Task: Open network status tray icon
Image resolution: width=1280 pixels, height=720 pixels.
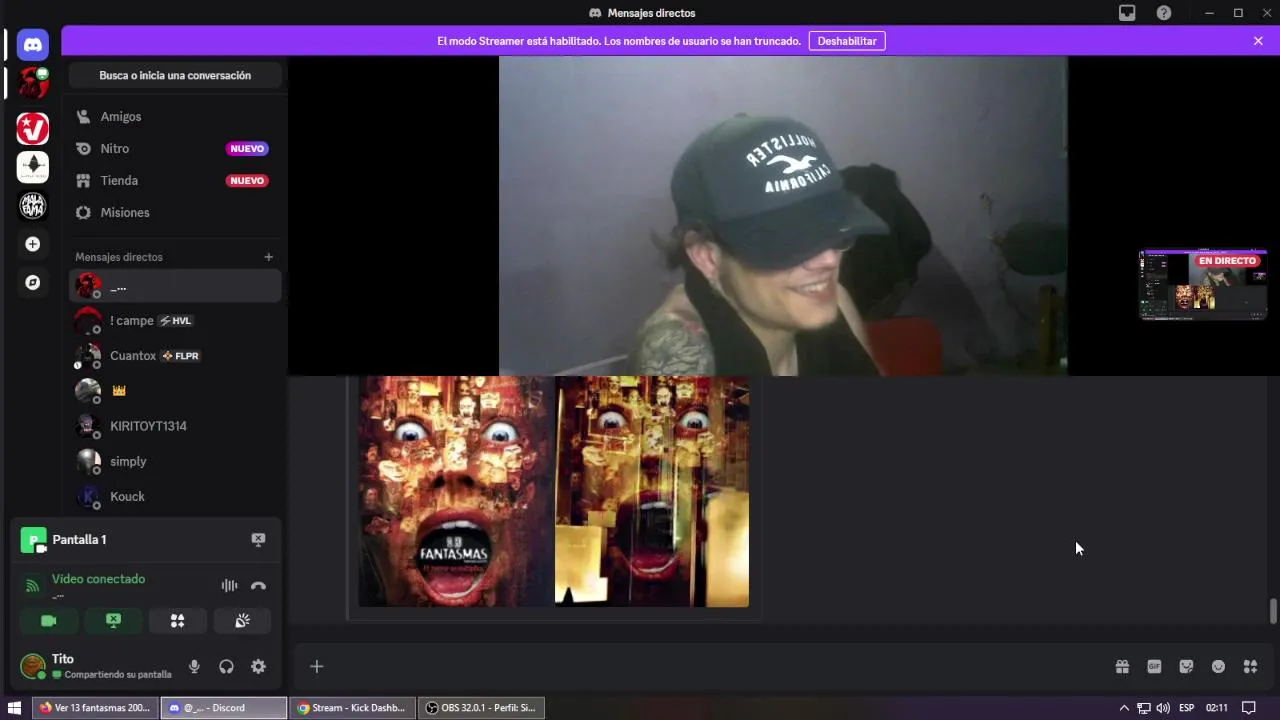Action: pyautogui.click(x=1143, y=708)
